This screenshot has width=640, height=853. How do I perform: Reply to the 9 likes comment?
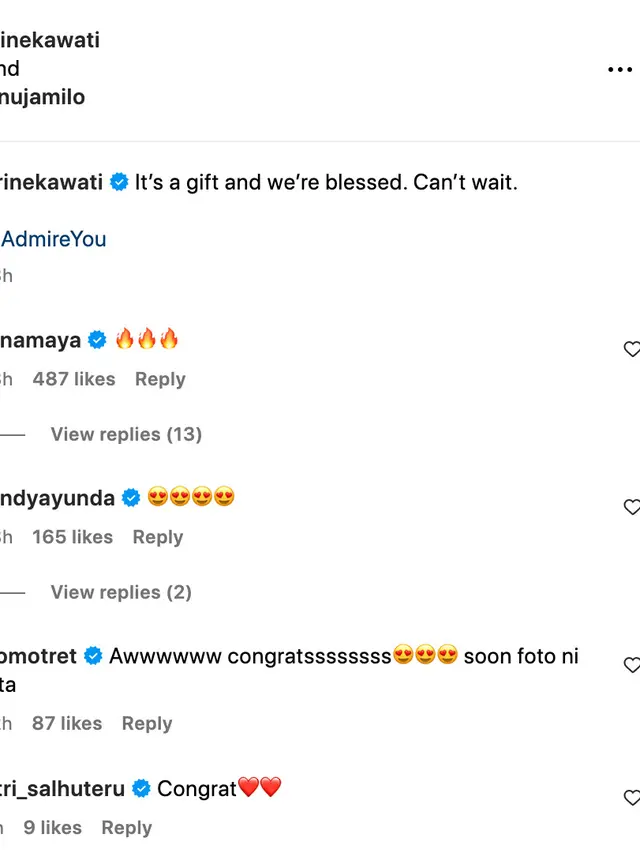[x=127, y=827]
